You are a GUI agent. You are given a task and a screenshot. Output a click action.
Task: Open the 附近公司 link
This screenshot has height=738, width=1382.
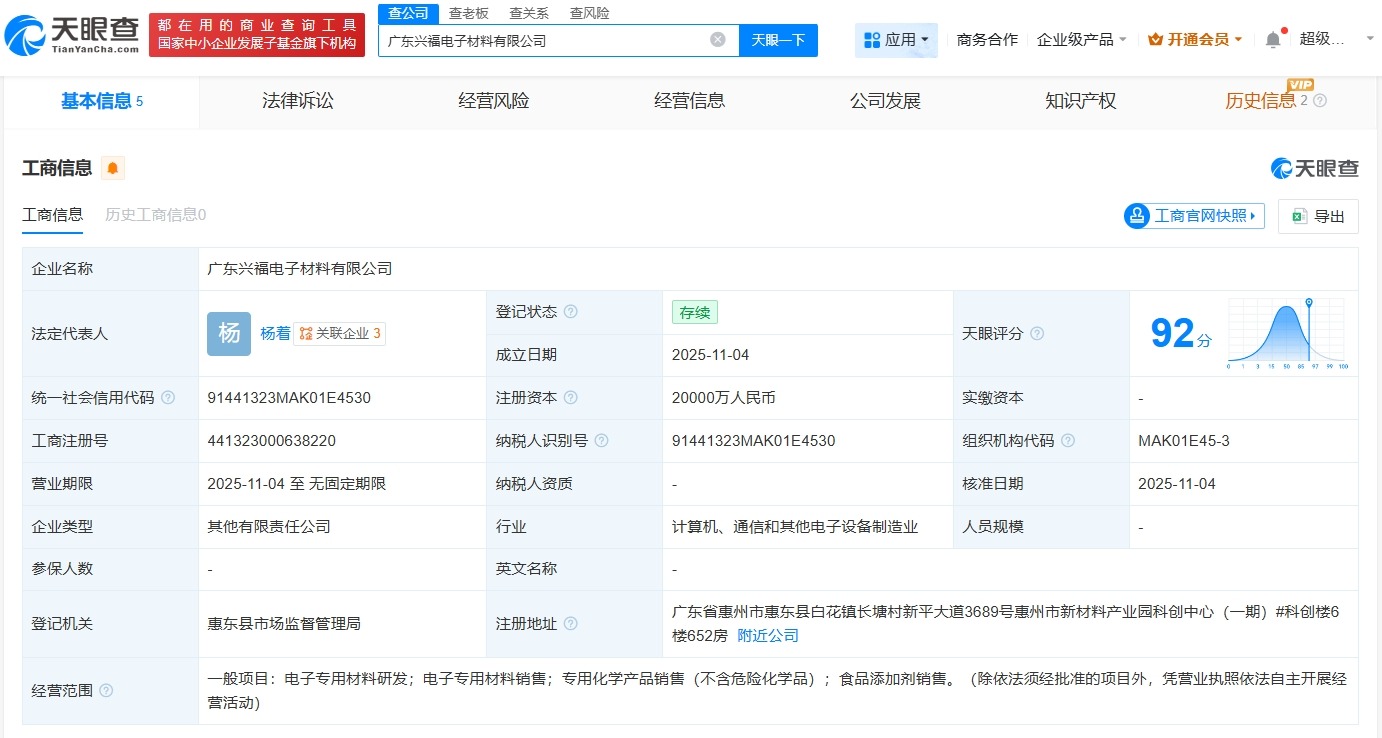coord(767,634)
